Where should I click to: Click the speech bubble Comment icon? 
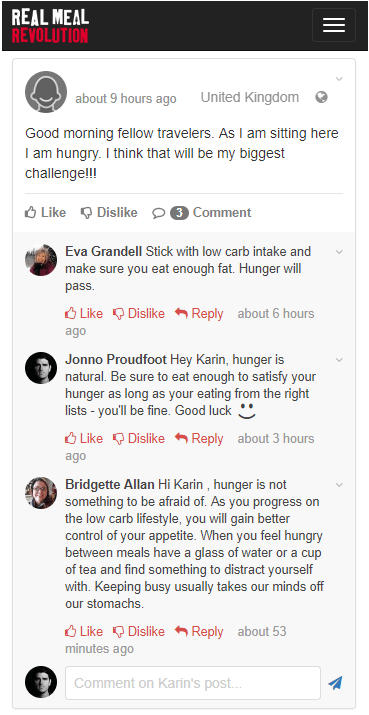pos(158,213)
